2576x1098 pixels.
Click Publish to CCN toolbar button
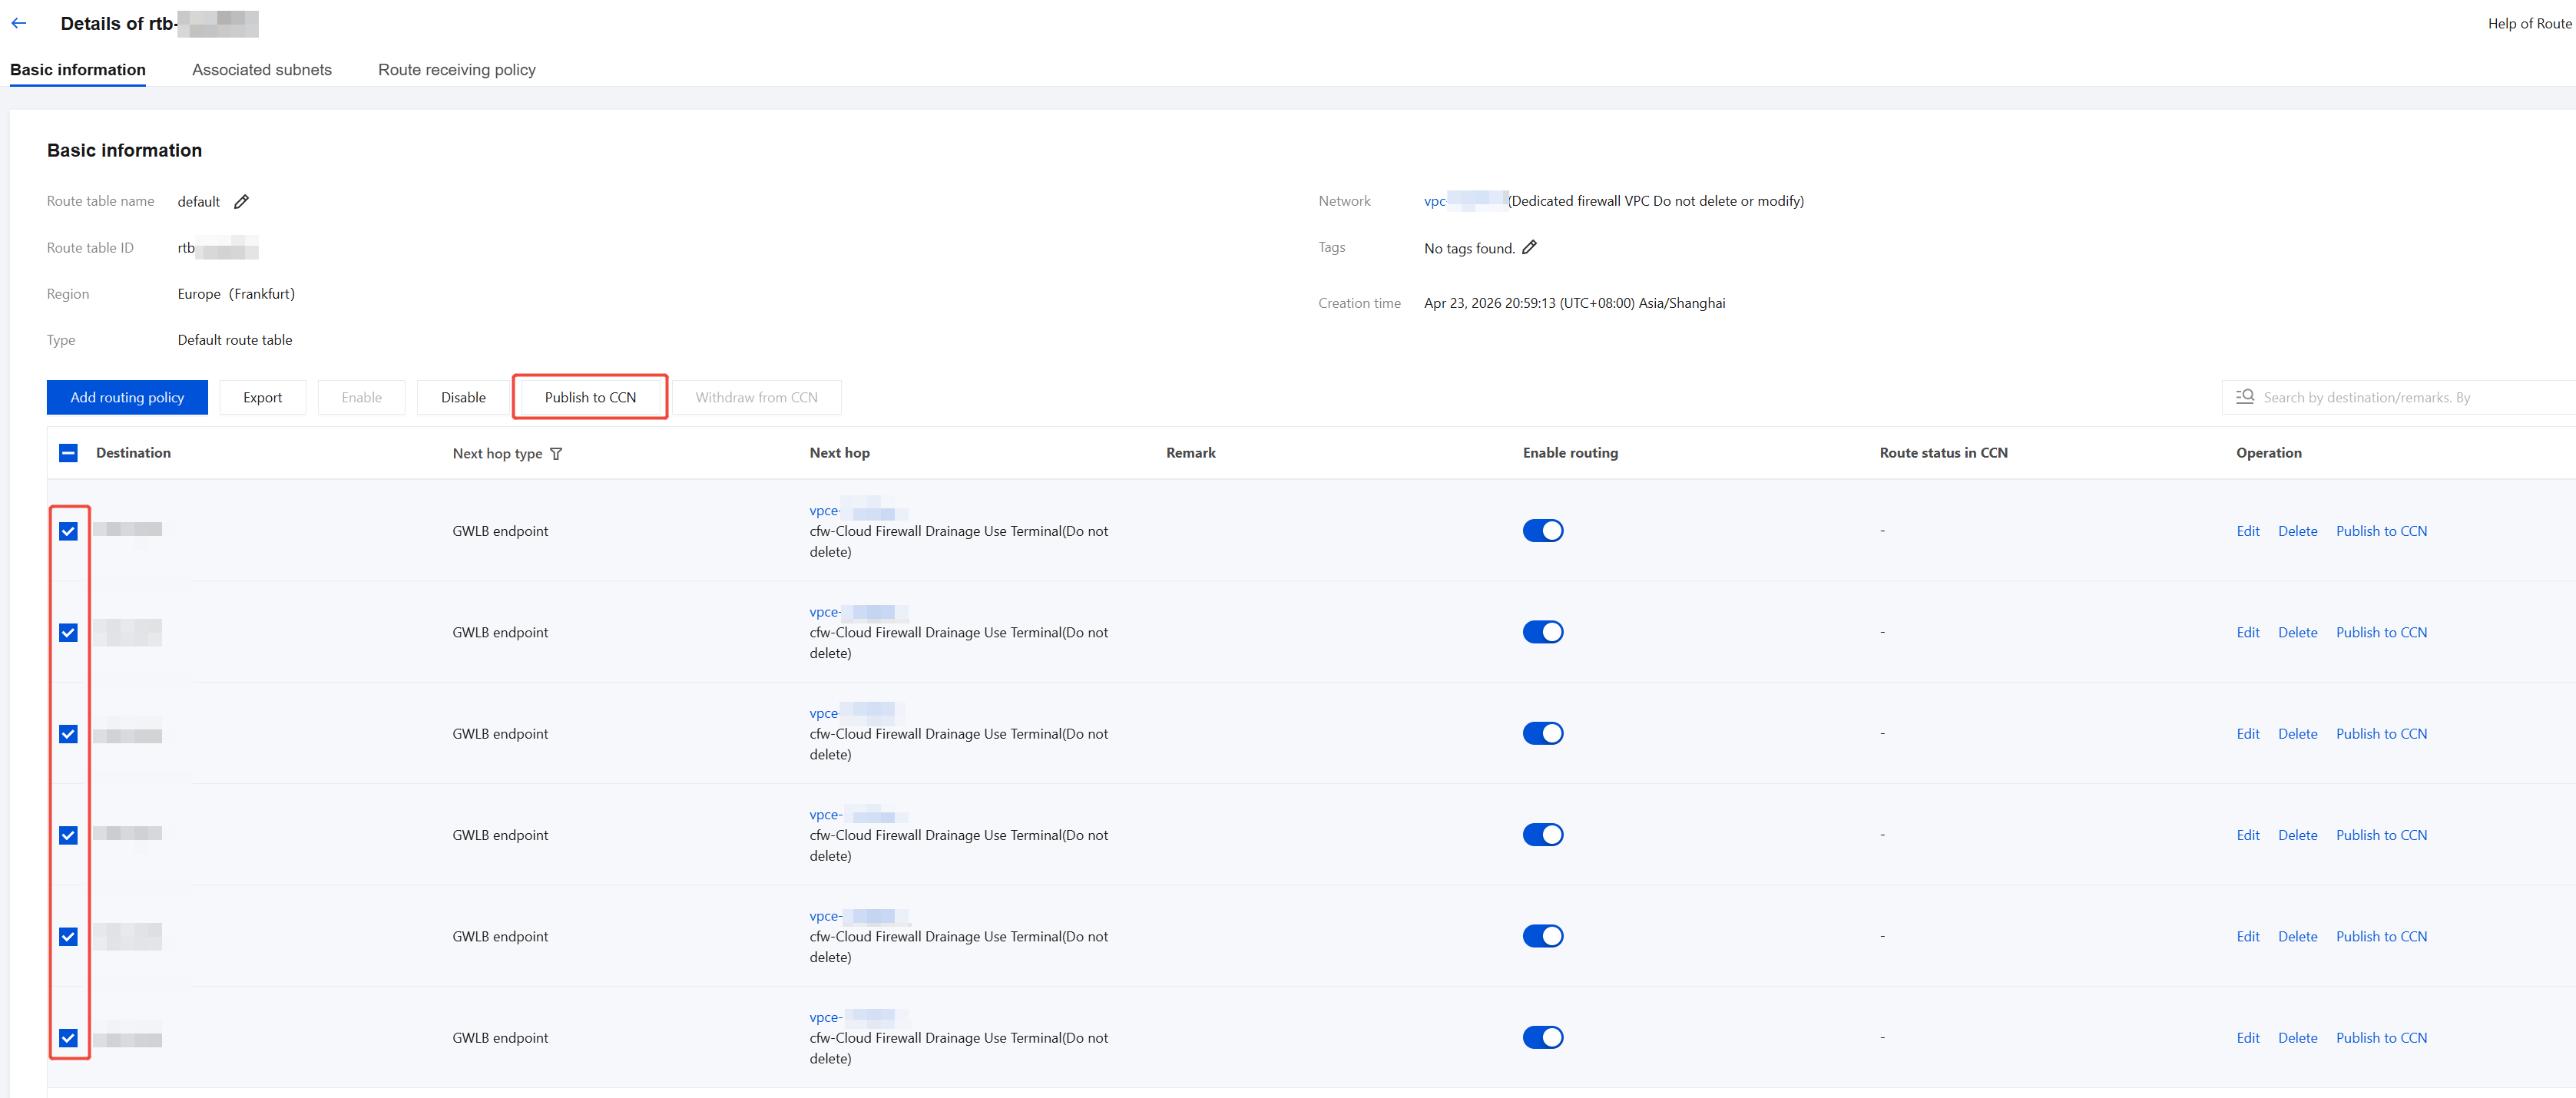[590, 397]
